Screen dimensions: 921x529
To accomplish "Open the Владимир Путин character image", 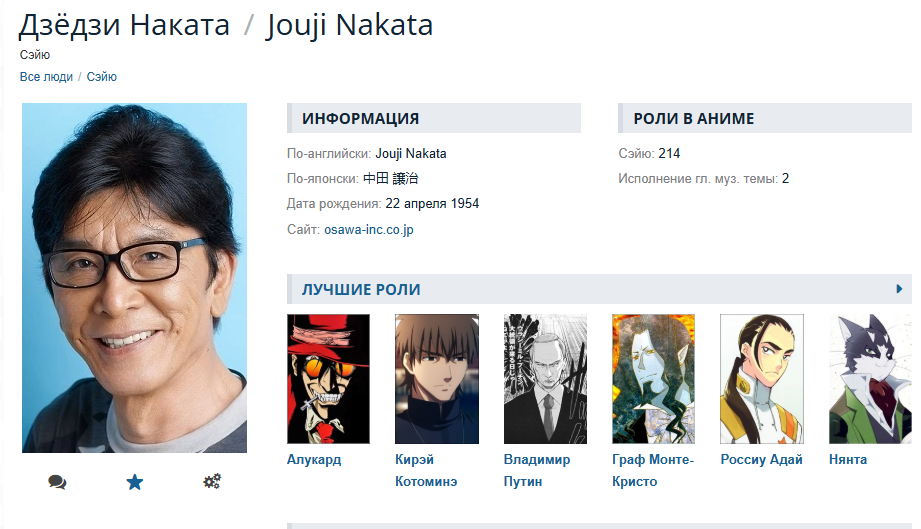I will (x=545, y=379).
